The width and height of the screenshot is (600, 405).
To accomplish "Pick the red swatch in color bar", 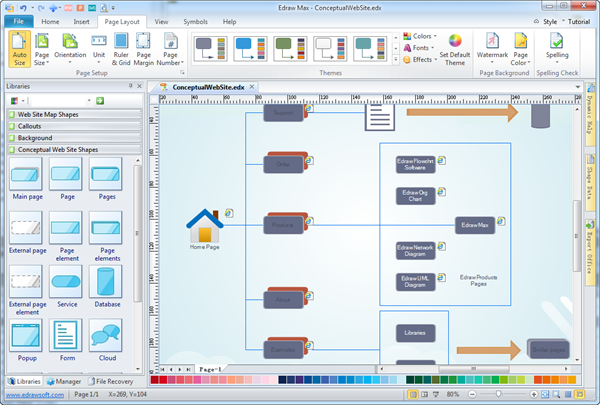I will 164,381.
